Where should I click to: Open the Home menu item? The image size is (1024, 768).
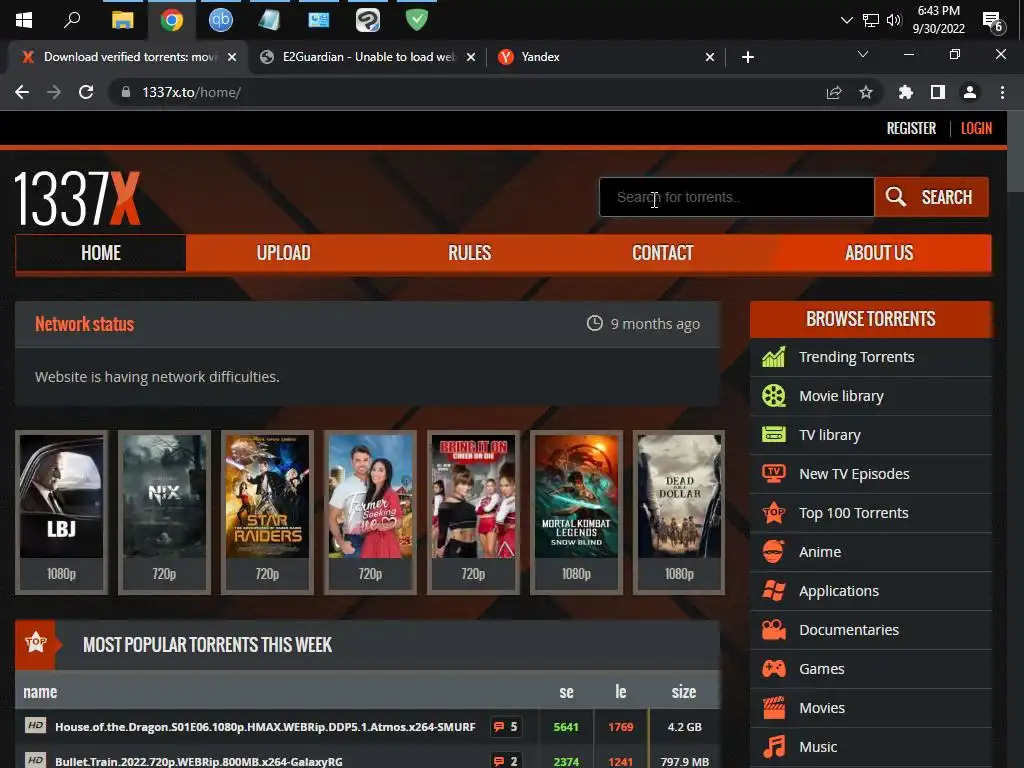tap(101, 253)
